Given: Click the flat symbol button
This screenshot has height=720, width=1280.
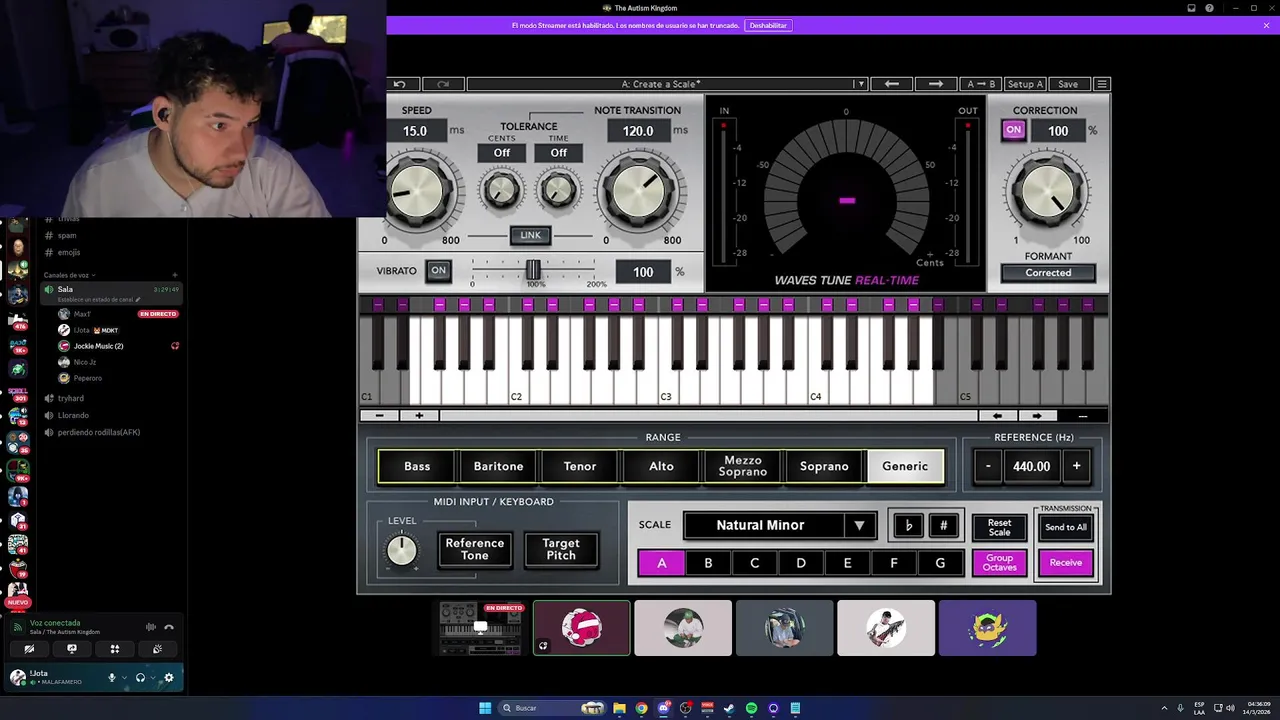Looking at the screenshot, I should pyautogui.click(x=908, y=525).
